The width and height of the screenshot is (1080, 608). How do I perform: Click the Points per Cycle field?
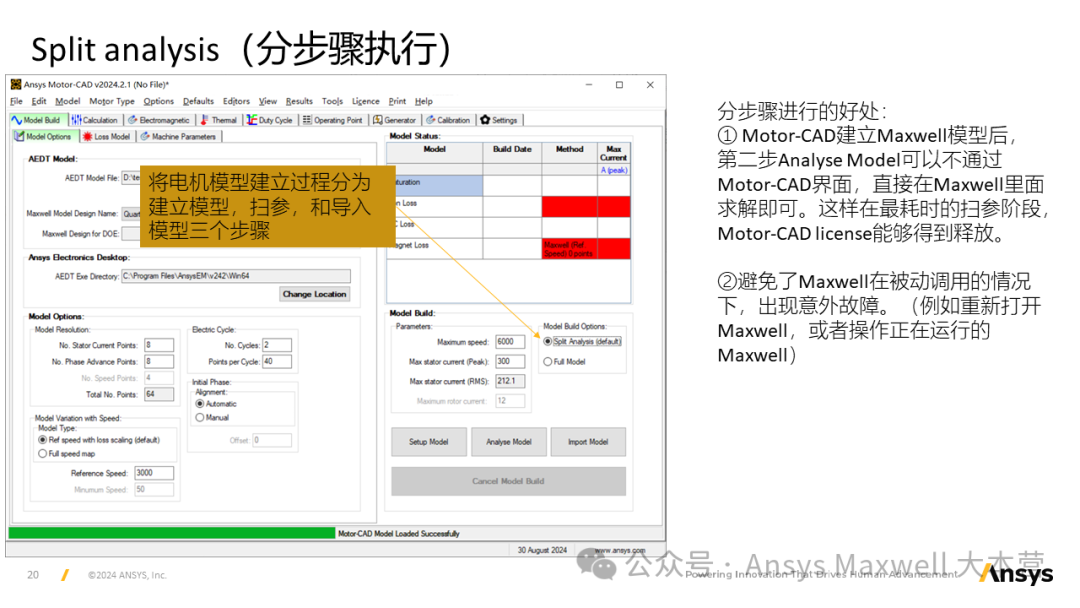coord(276,361)
